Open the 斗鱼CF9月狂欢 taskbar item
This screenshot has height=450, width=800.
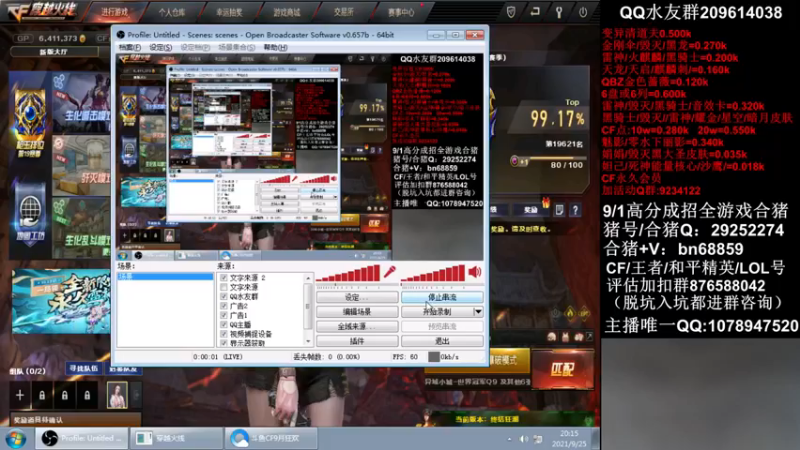pos(271,438)
